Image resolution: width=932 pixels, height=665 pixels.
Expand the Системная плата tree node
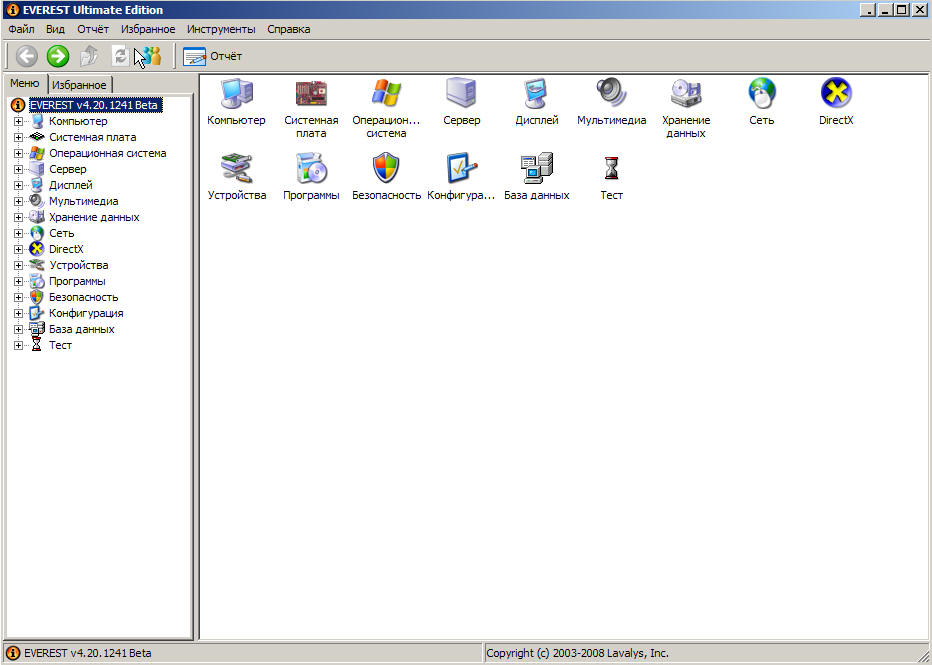[18, 137]
